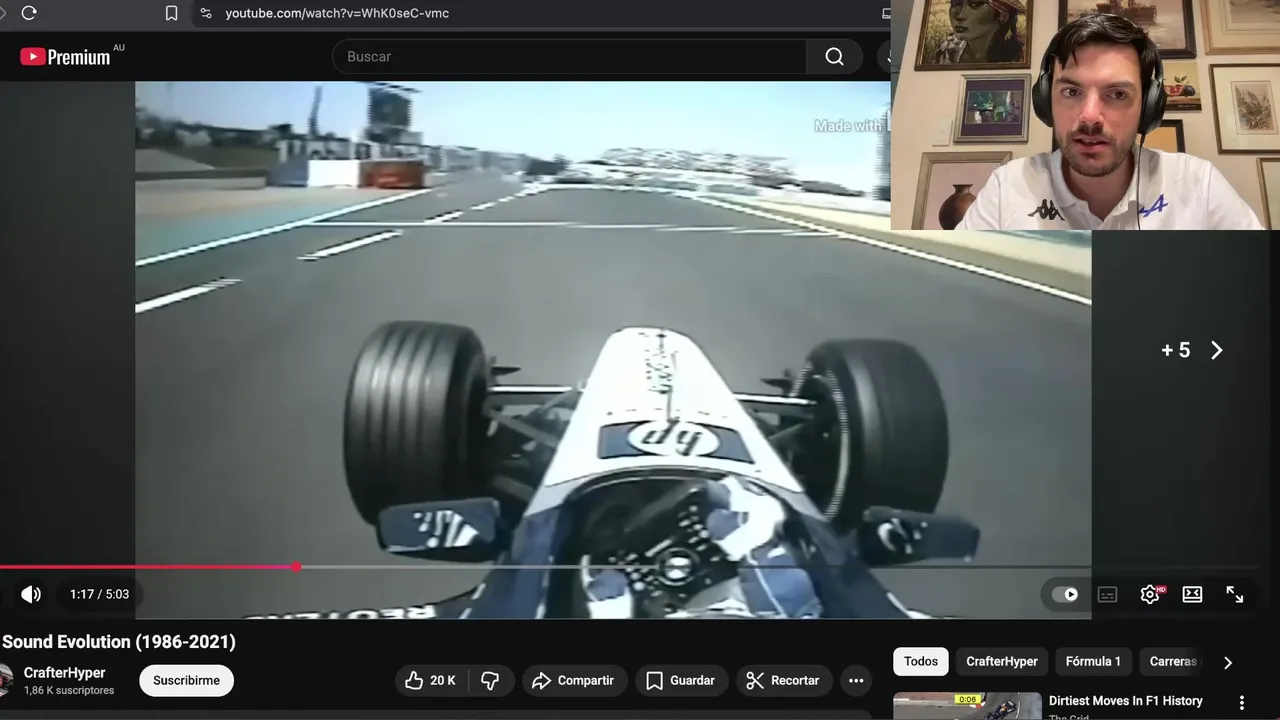Switch to theater mode view
This screenshot has width=1280, height=720.
[x=1192, y=594]
